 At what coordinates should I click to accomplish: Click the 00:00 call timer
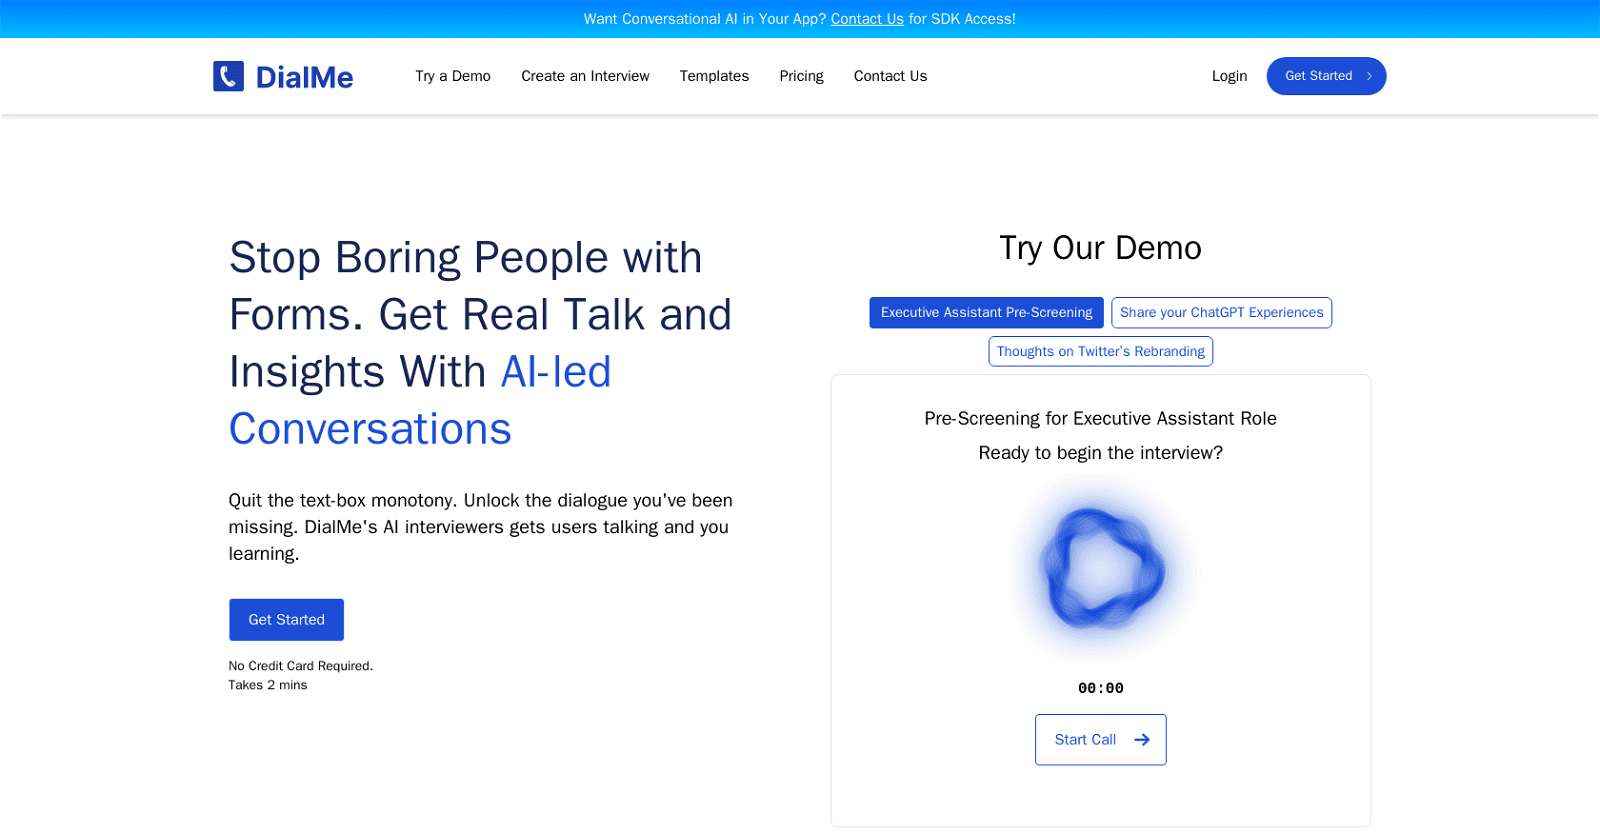(x=1100, y=688)
